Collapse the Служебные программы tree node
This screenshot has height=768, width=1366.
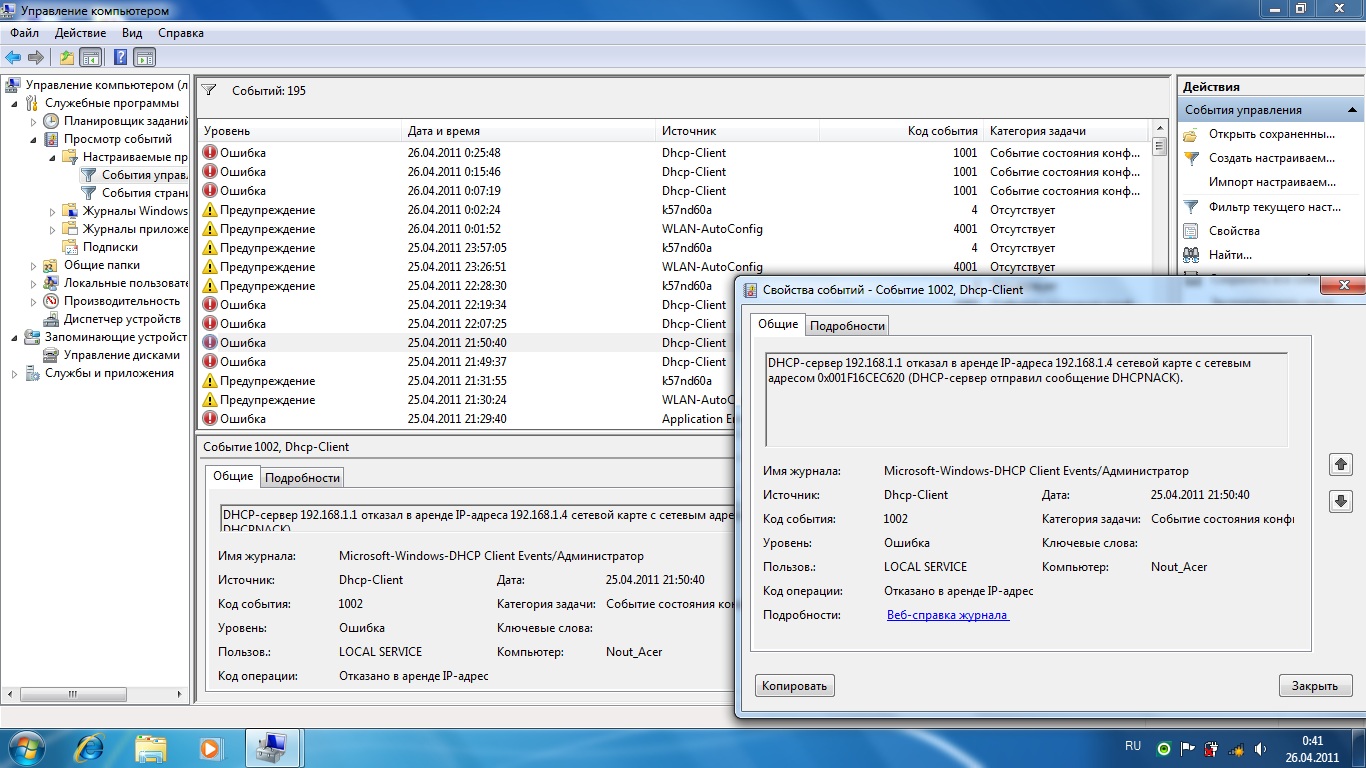15,103
